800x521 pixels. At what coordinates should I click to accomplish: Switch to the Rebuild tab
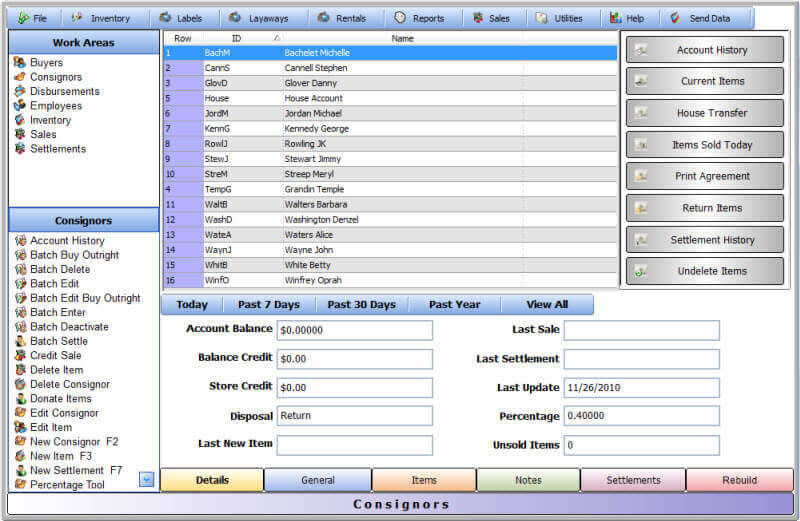click(740, 480)
